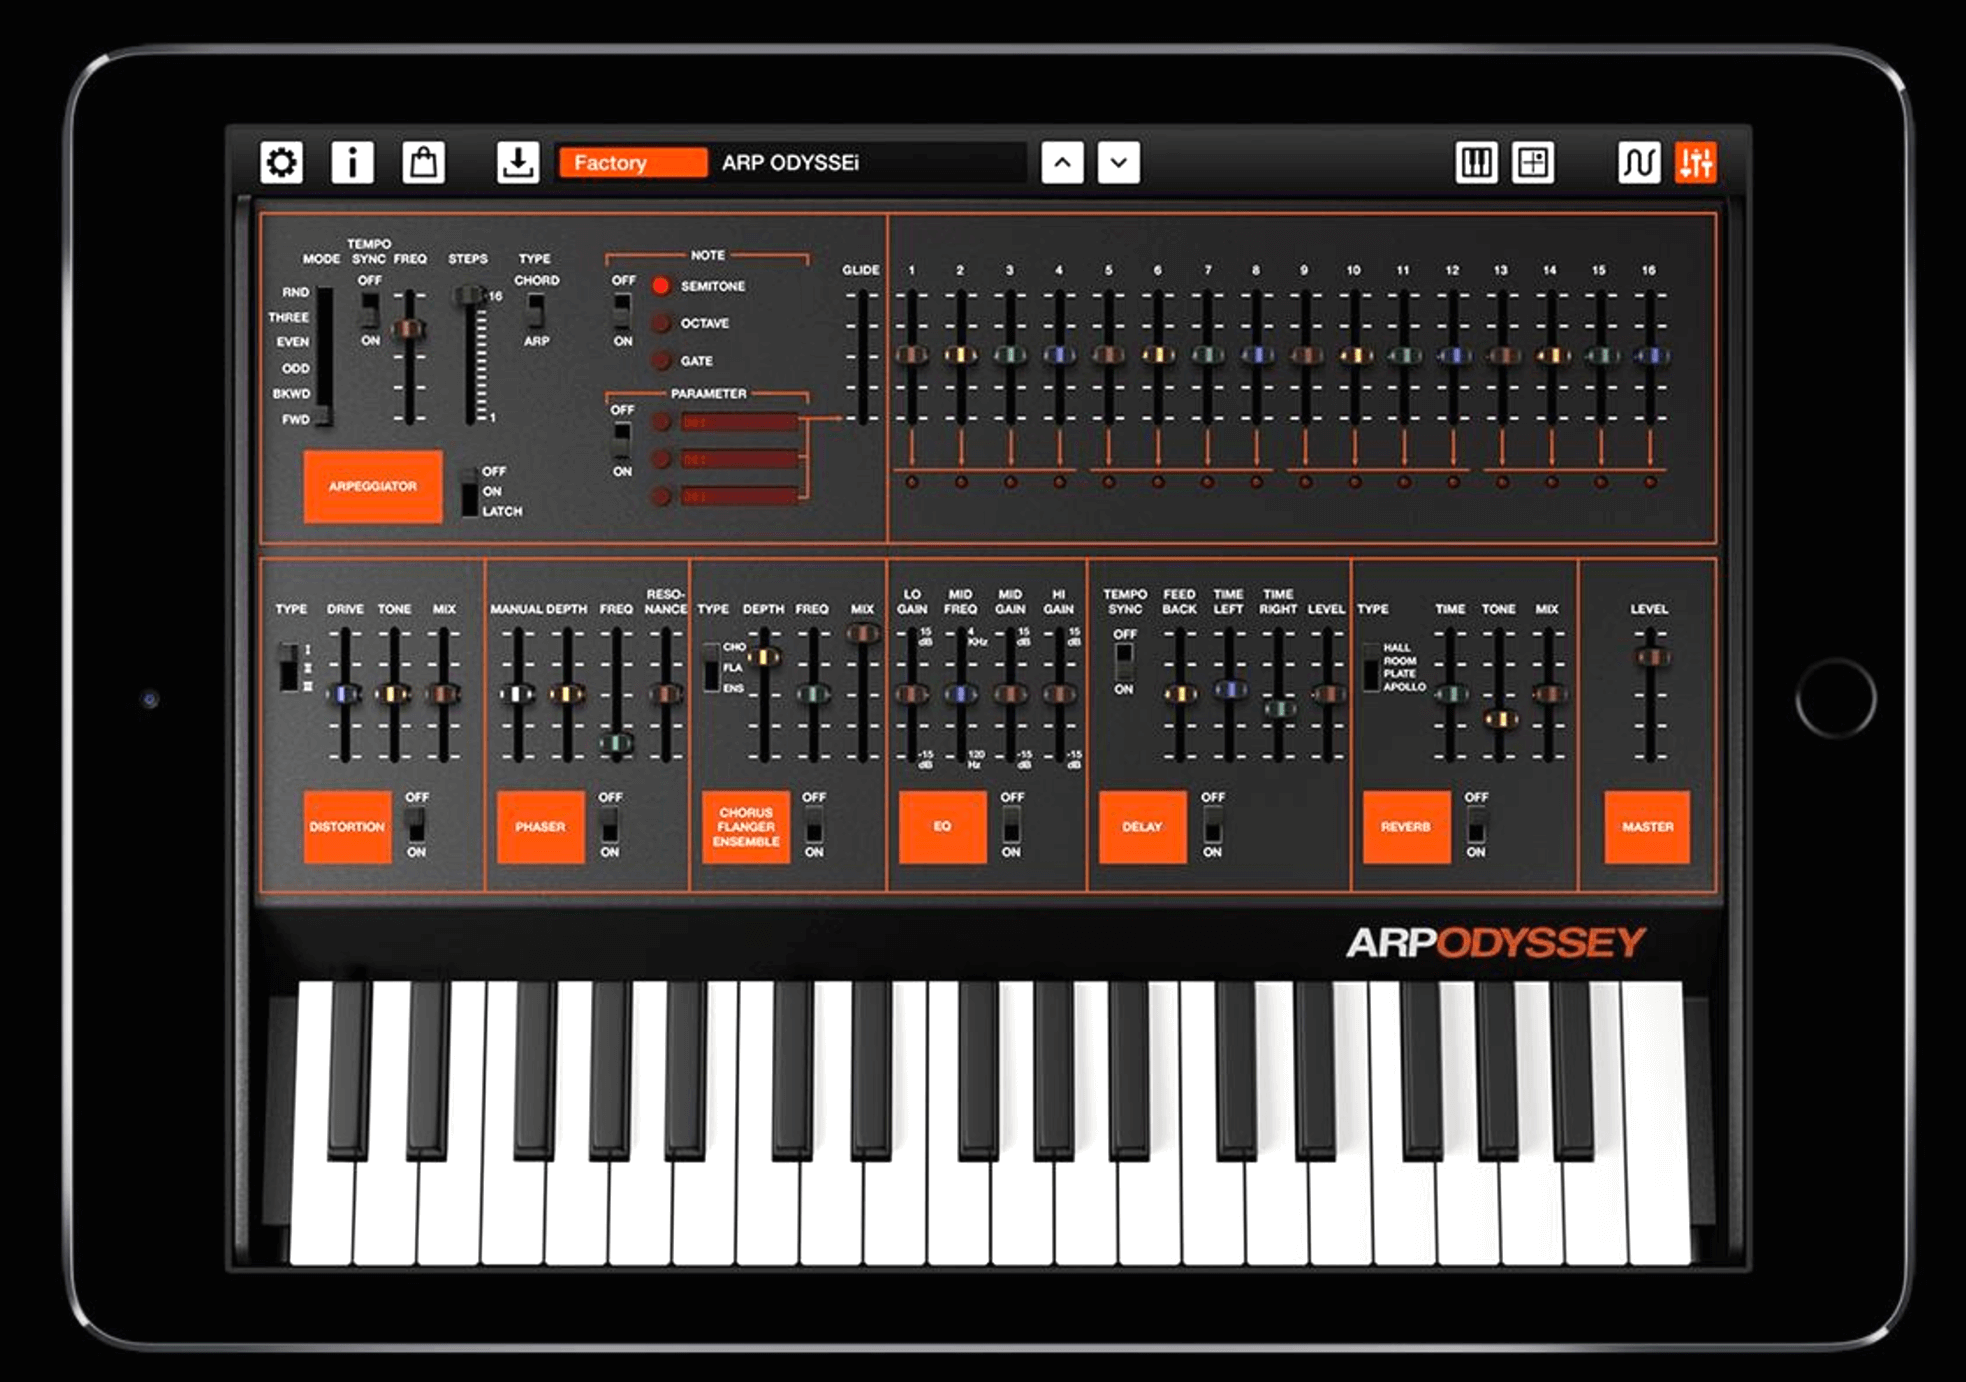Click the Master LEVEL slider knob
Image resolution: width=1966 pixels, height=1382 pixels.
point(1650,657)
